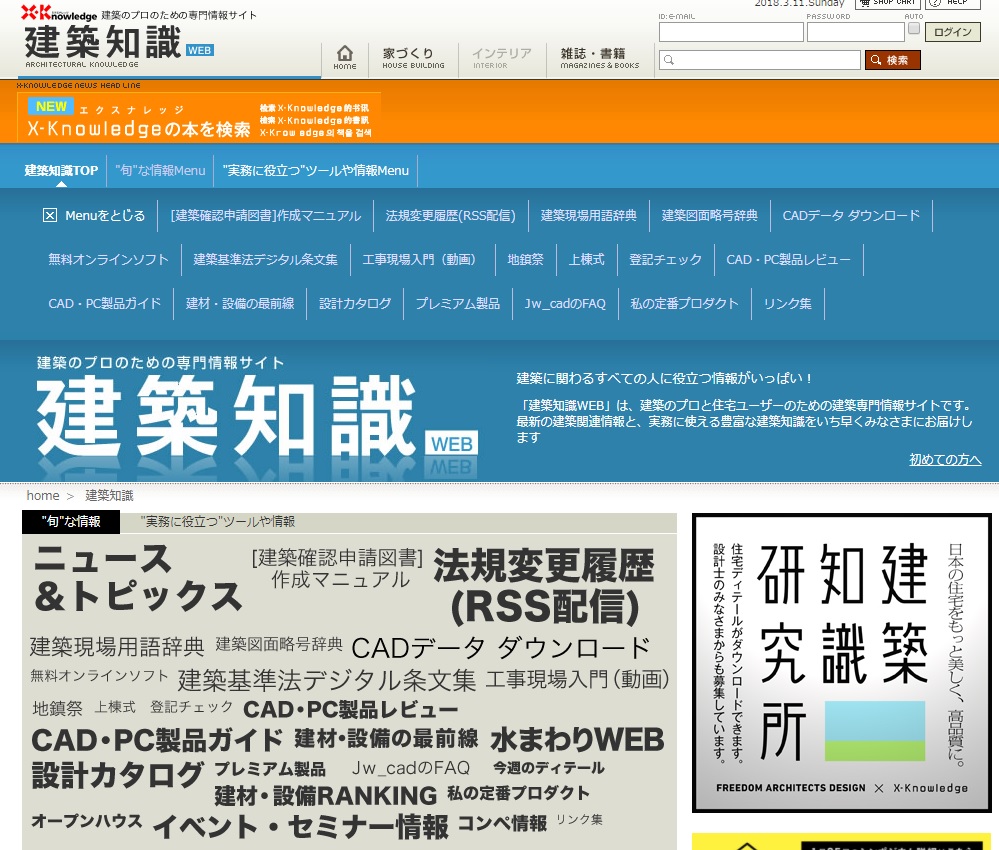Open 建築図面略号辞典 in blue menu
This screenshot has height=850, width=999.
click(710, 215)
